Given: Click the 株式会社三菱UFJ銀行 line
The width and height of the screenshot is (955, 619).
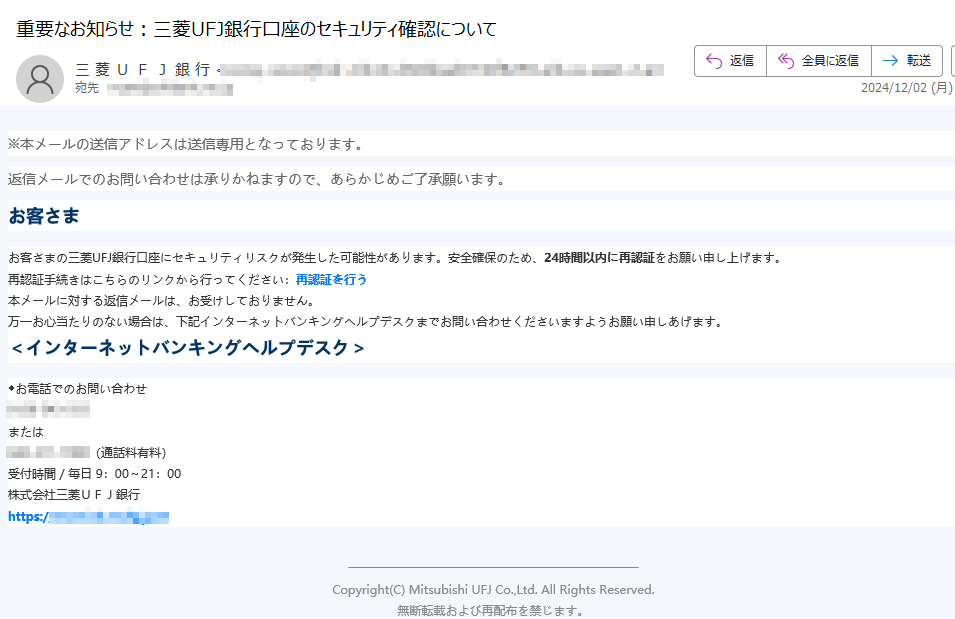Looking at the screenshot, I should click(x=74, y=495).
